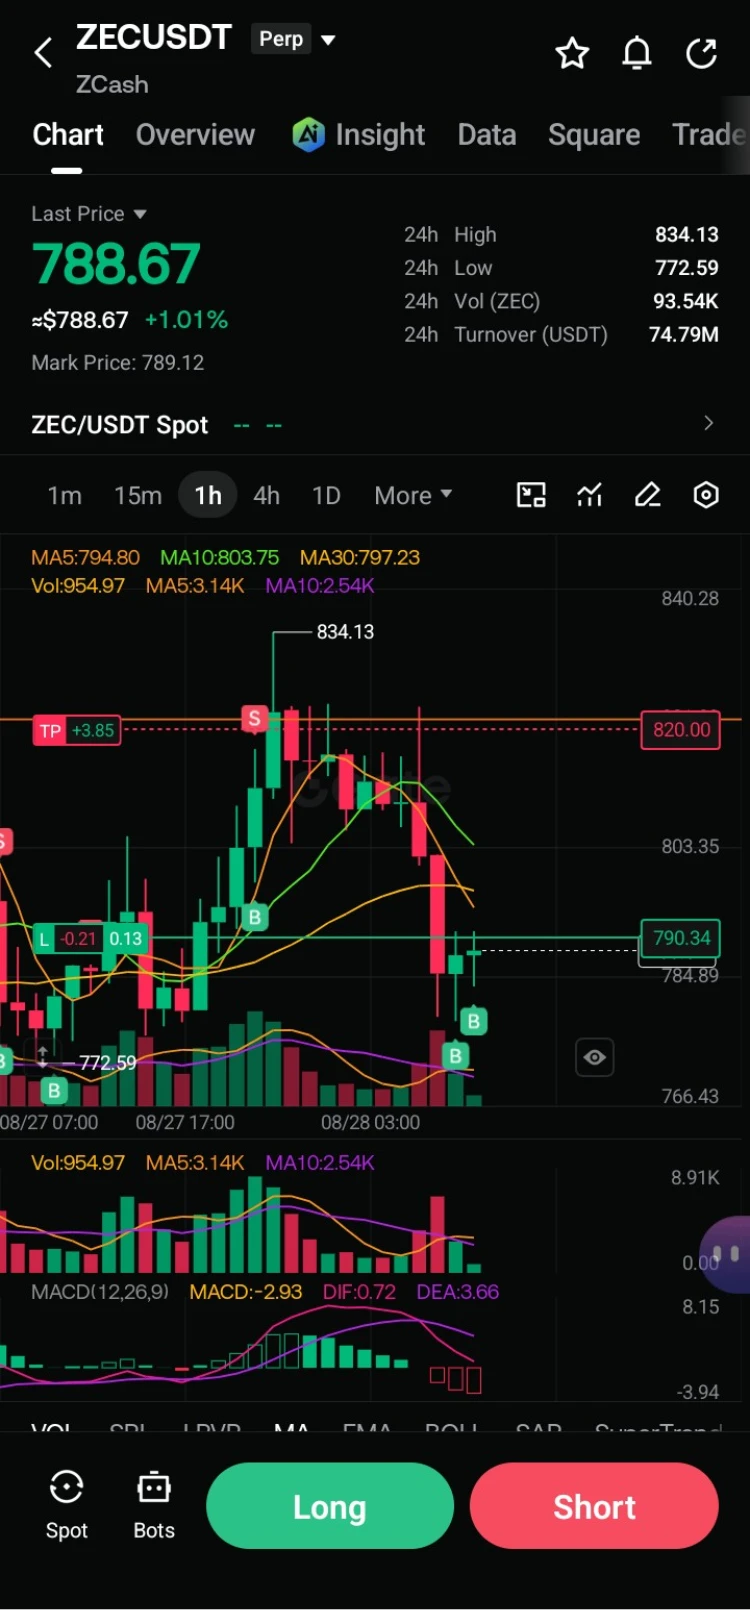Toggle the eye icon on the chart
Screen dimensions: 750x1610
[x=595, y=1057]
